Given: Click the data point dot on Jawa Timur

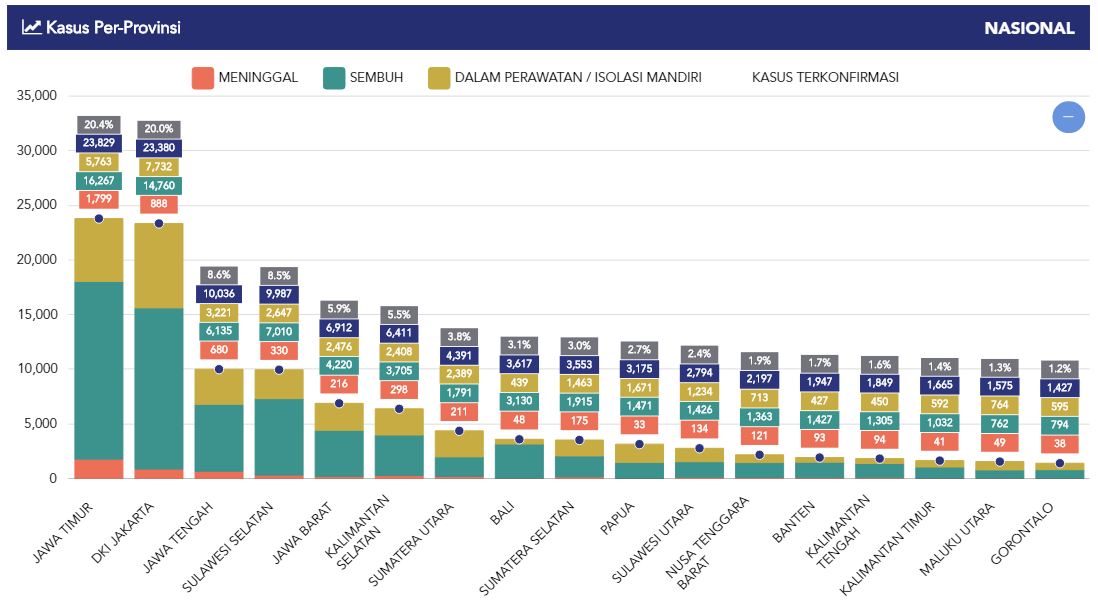Looking at the screenshot, I should (x=99, y=218).
